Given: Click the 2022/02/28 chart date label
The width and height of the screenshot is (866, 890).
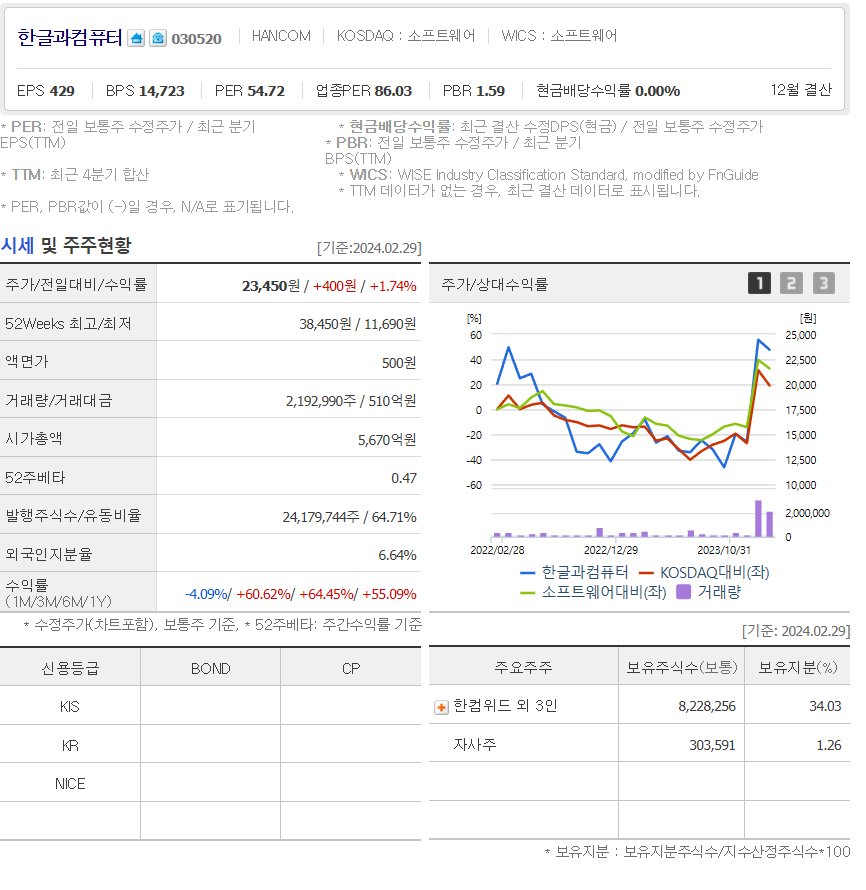Looking at the screenshot, I should [x=497, y=550].
